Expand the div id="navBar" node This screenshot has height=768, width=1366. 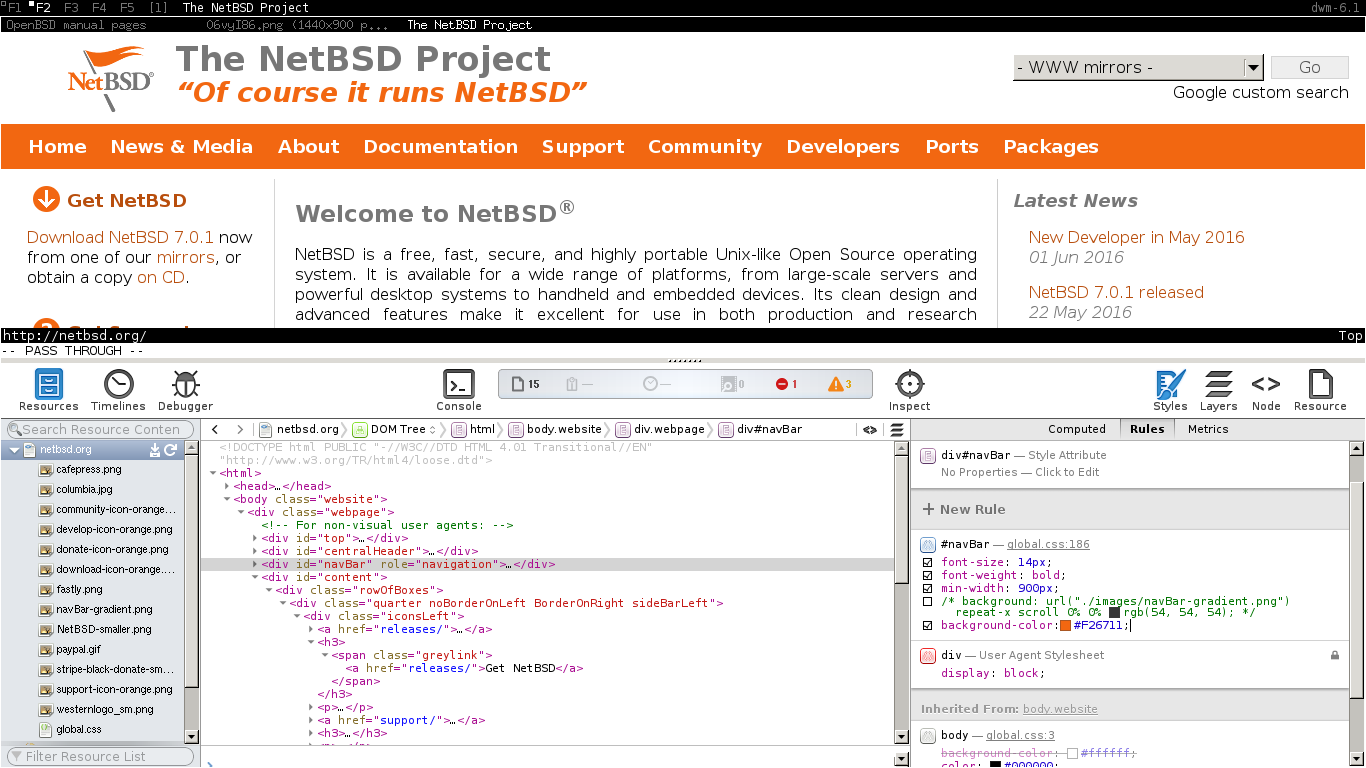pos(255,564)
